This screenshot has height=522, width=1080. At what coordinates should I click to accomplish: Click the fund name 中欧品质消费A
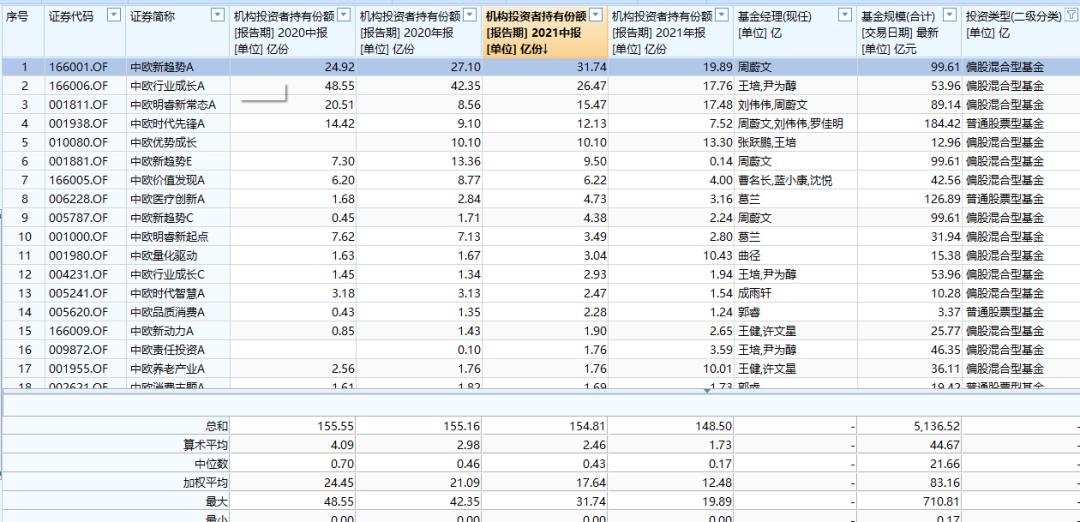coord(167,312)
